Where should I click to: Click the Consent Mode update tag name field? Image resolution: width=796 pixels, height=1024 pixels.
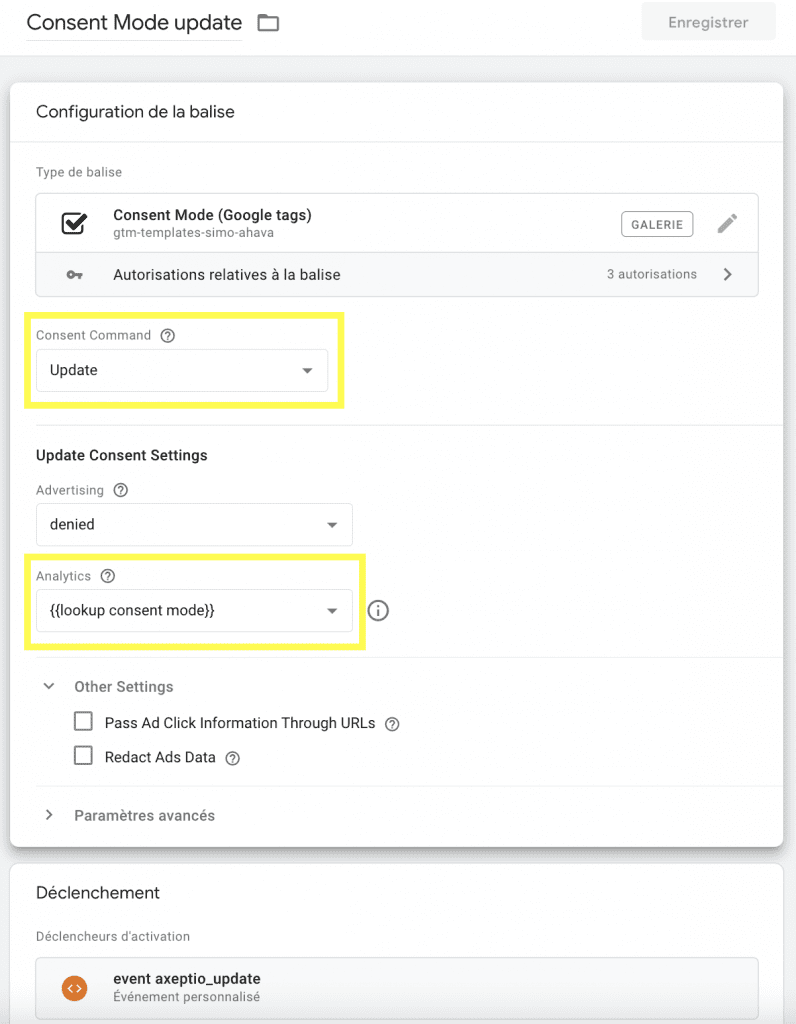[x=134, y=23]
